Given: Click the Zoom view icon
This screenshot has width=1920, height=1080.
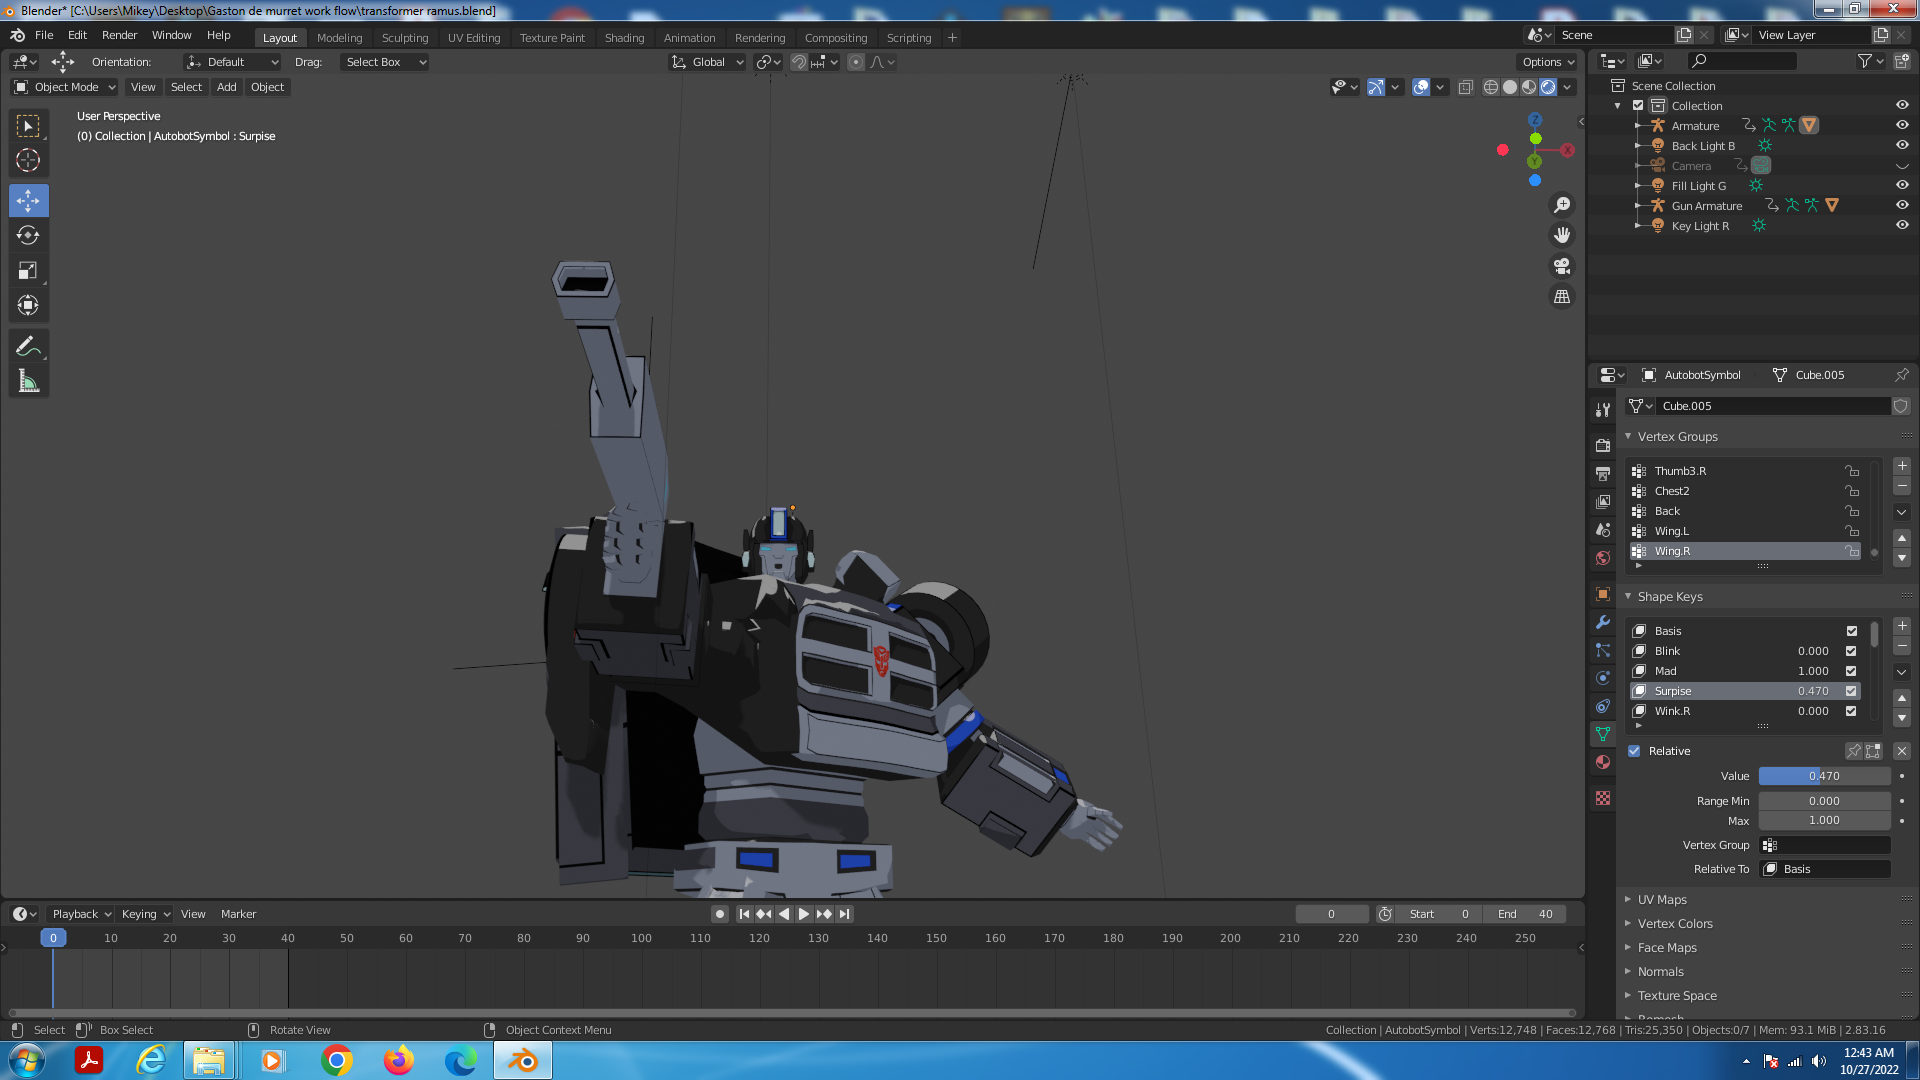Looking at the screenshot, I should tap(1561, 205).
